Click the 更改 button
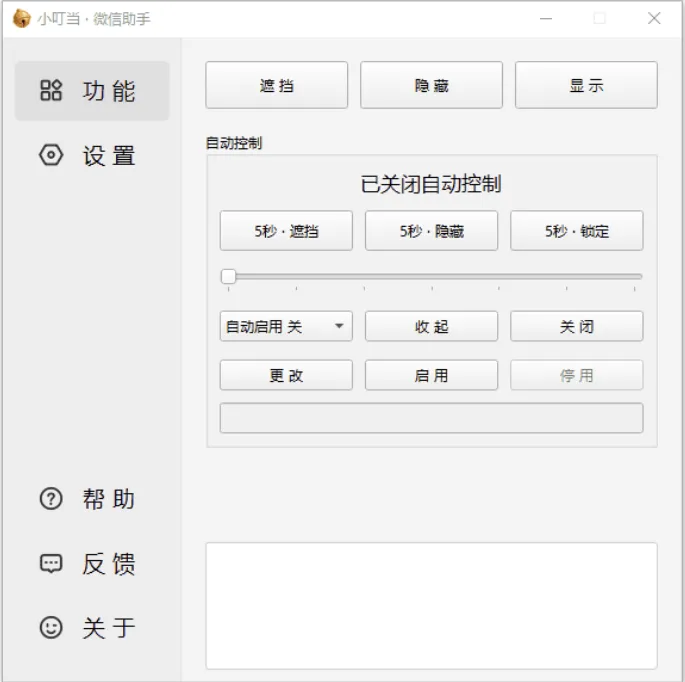 [x=286, y=375]
